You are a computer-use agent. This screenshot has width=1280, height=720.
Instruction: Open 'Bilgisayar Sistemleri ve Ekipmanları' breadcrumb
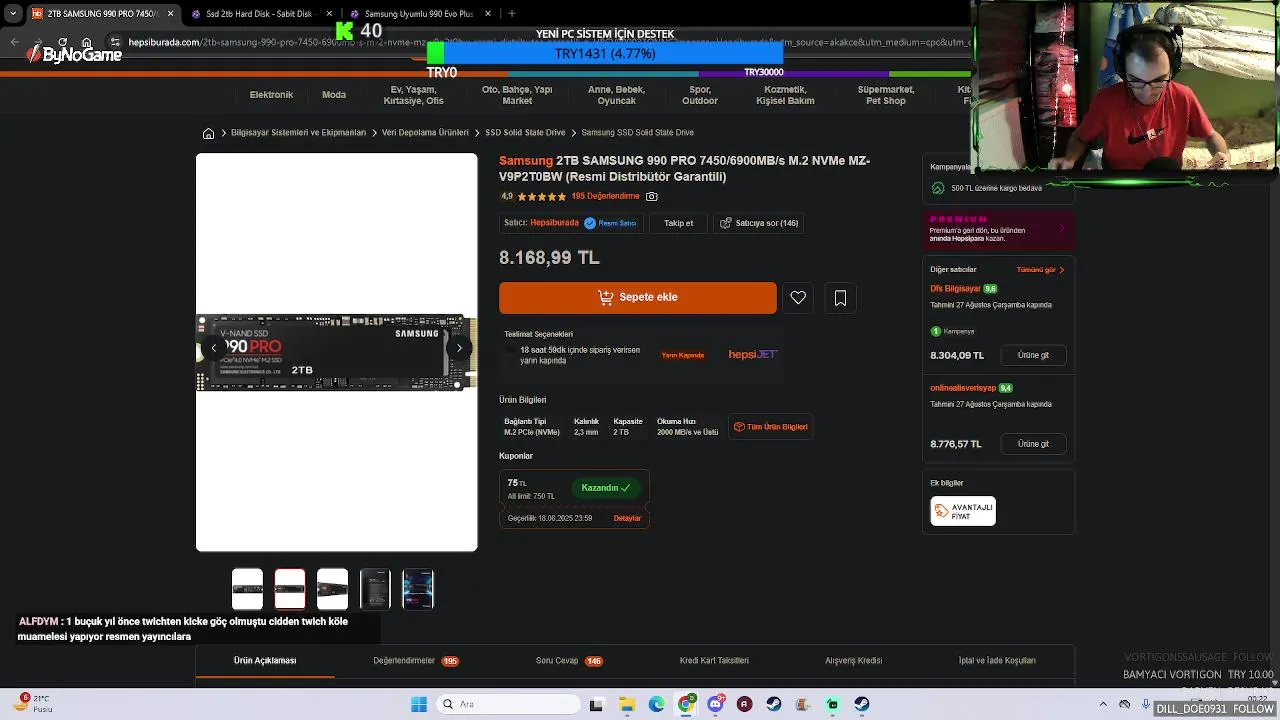coord(298,133)
